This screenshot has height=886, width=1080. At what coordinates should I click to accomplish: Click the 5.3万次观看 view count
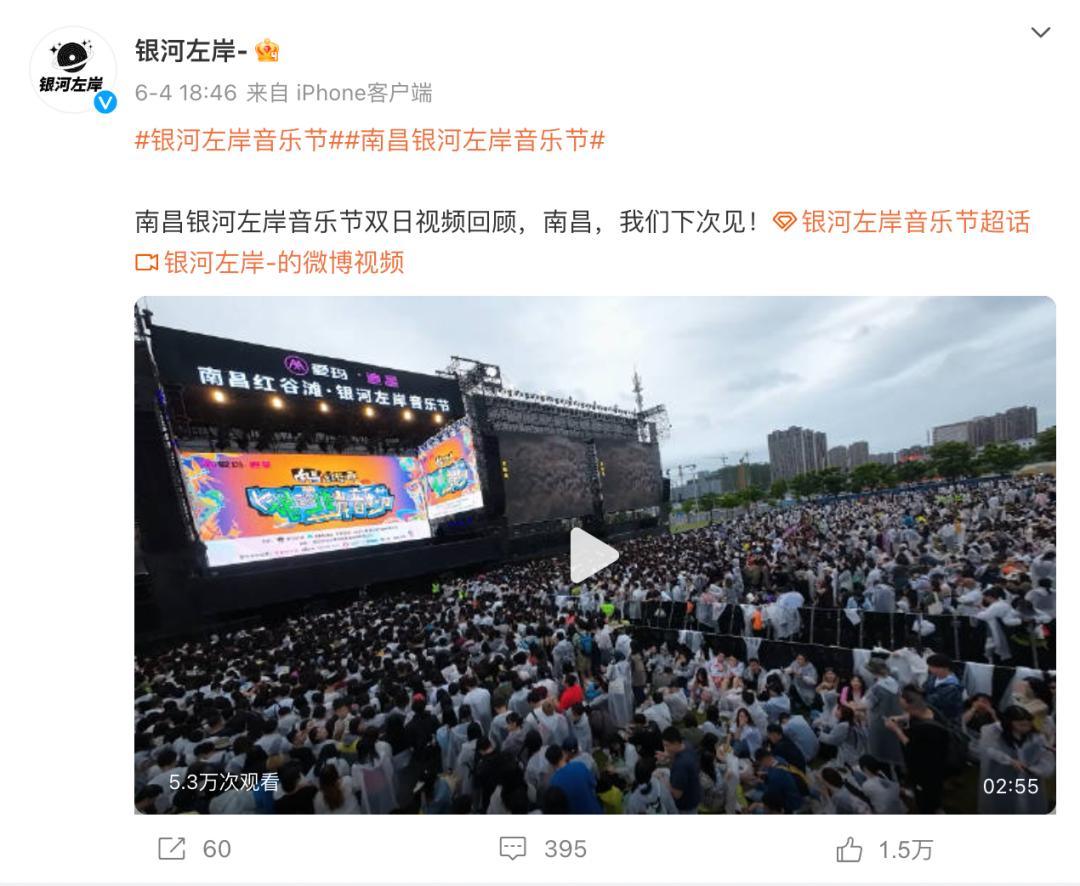point(224,782)
